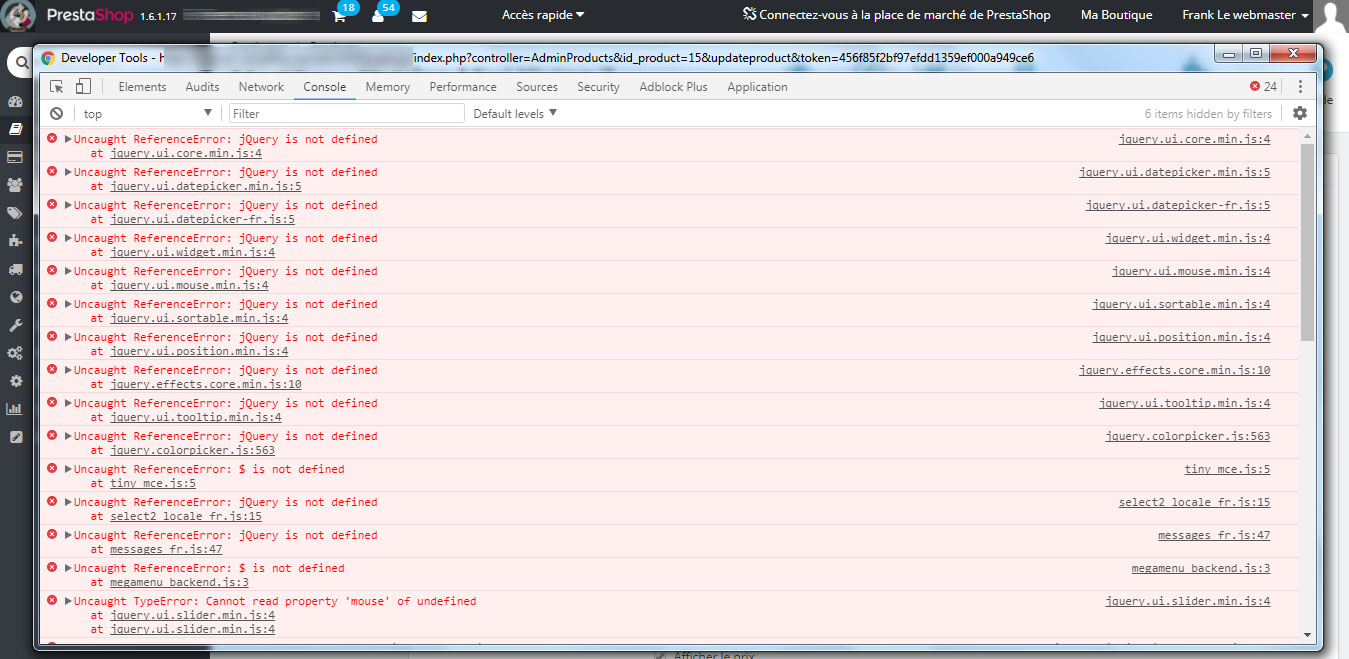1349x659 pixels.
Task: Open the Localization globe sidebar icon
Action: 15,297
